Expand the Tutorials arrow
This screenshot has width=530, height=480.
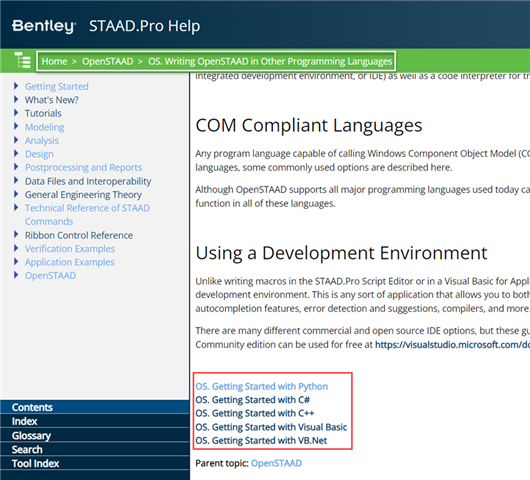pyautogui.click(x=16, y=113)
